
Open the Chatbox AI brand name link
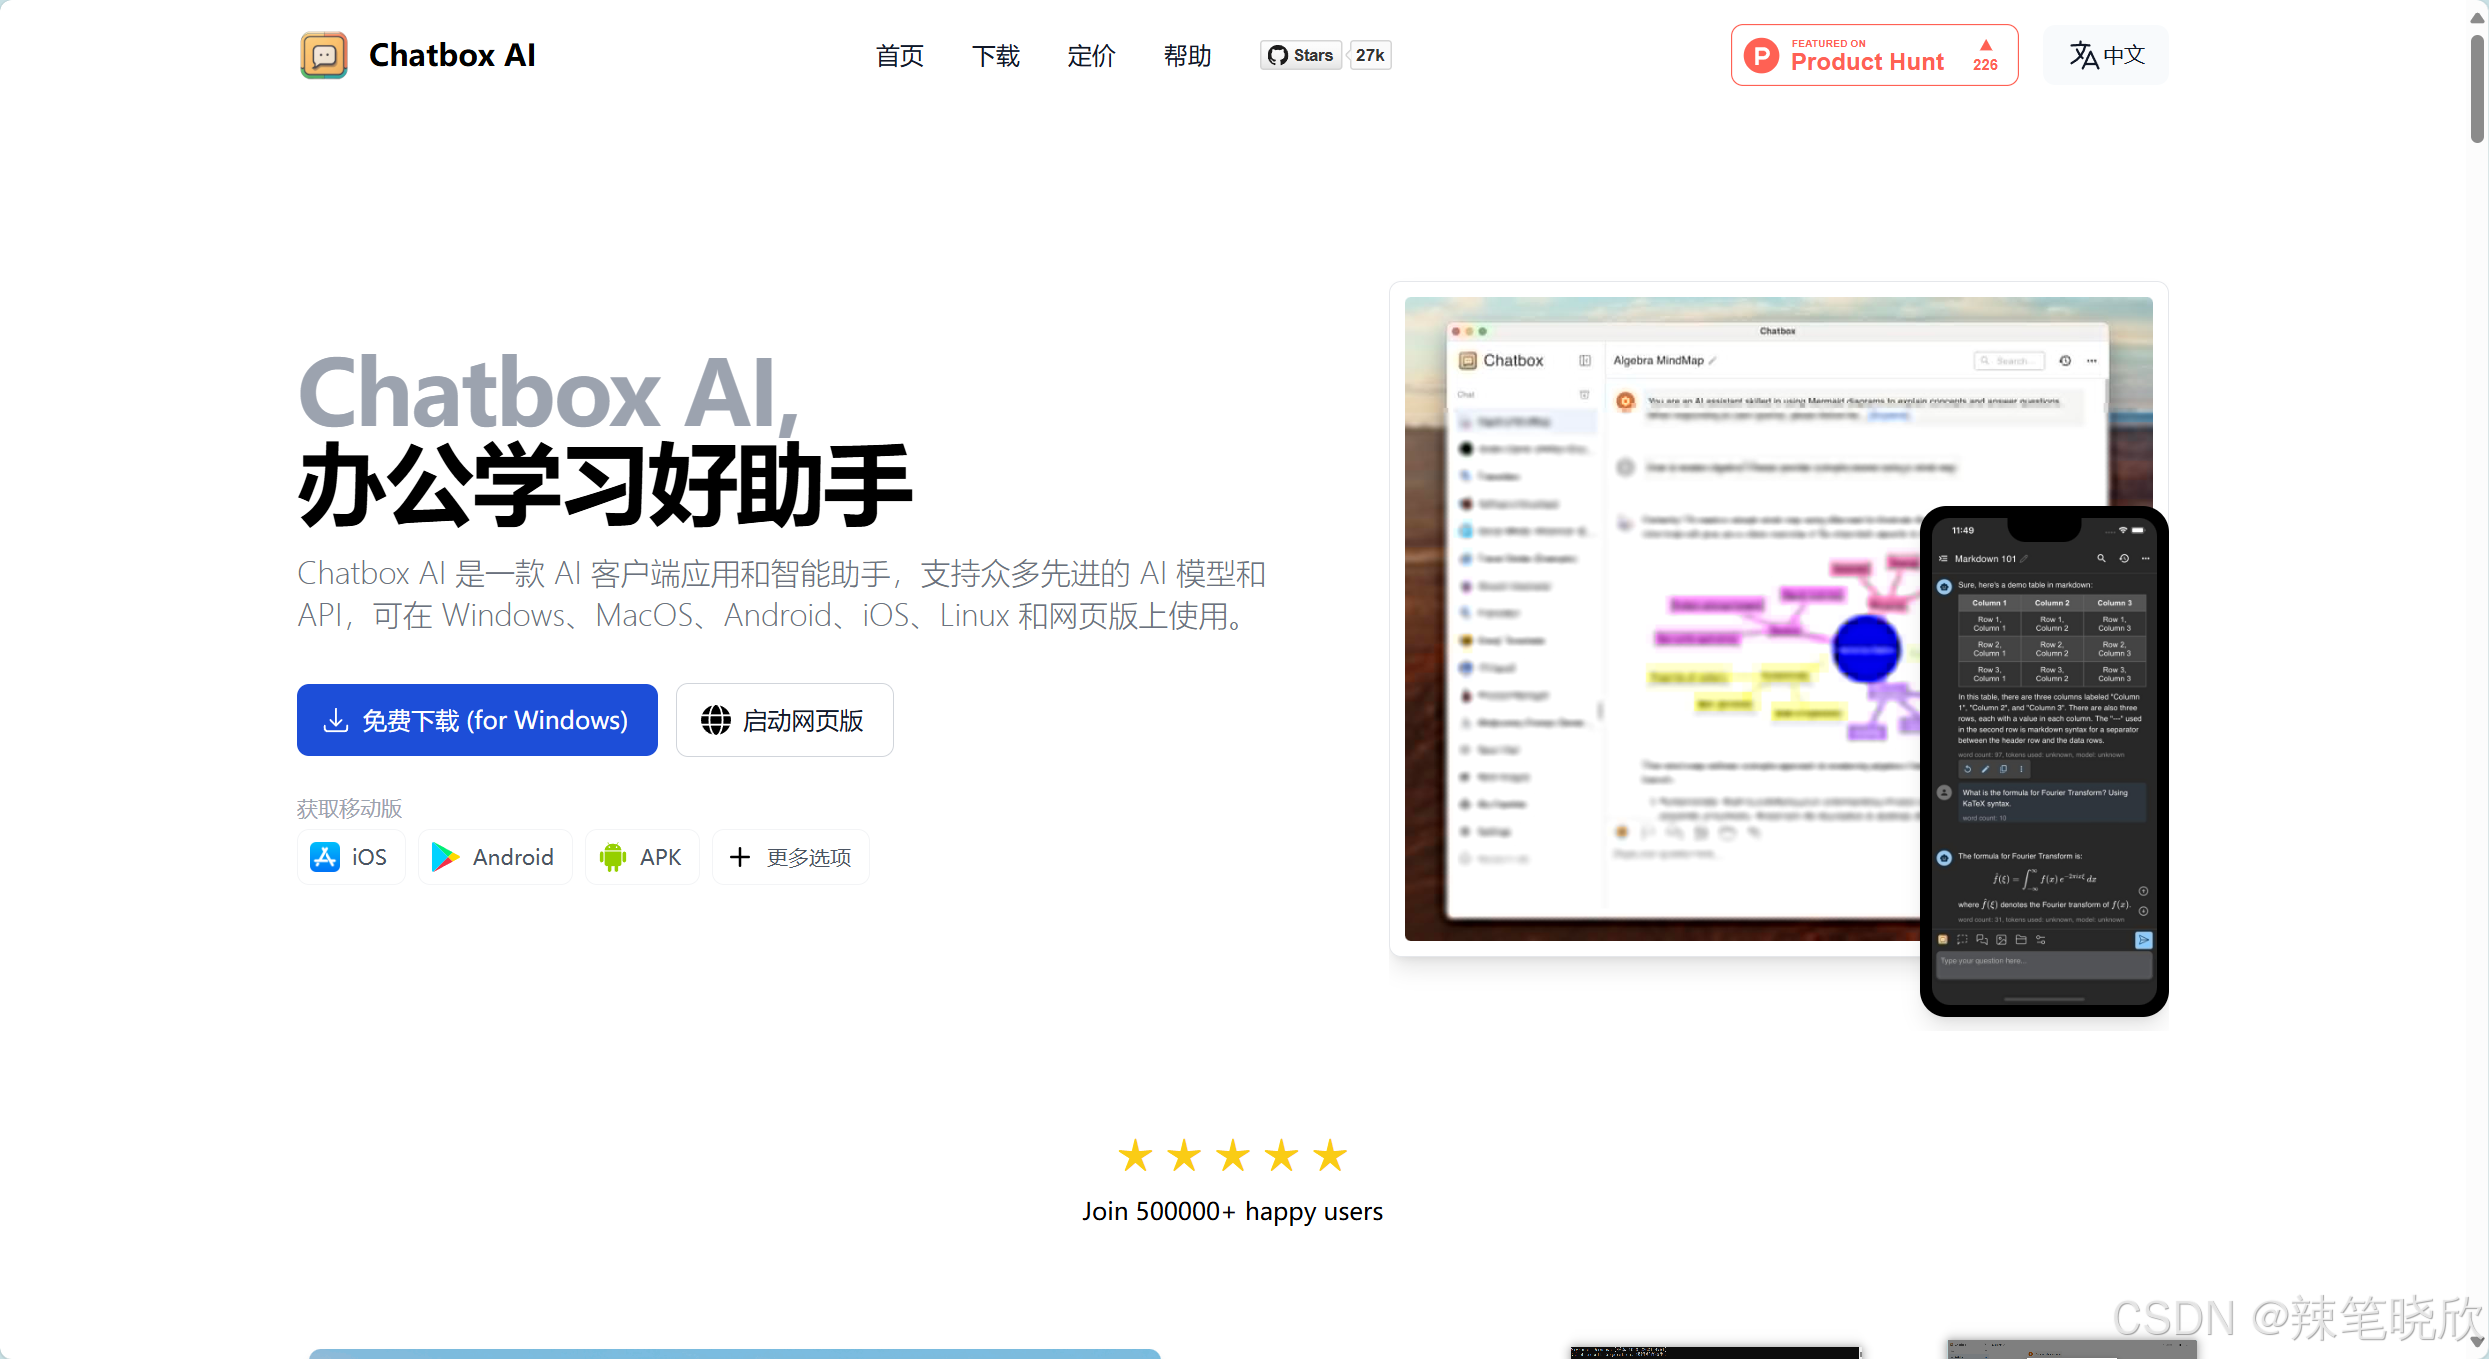(452, 55)
